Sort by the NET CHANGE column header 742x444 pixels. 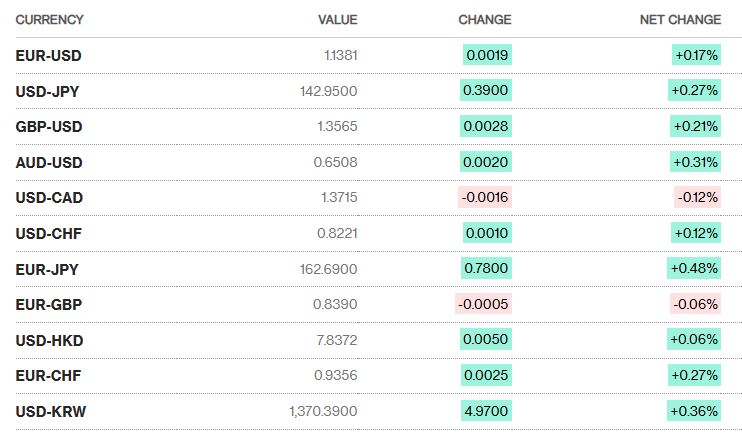(680, 20)
